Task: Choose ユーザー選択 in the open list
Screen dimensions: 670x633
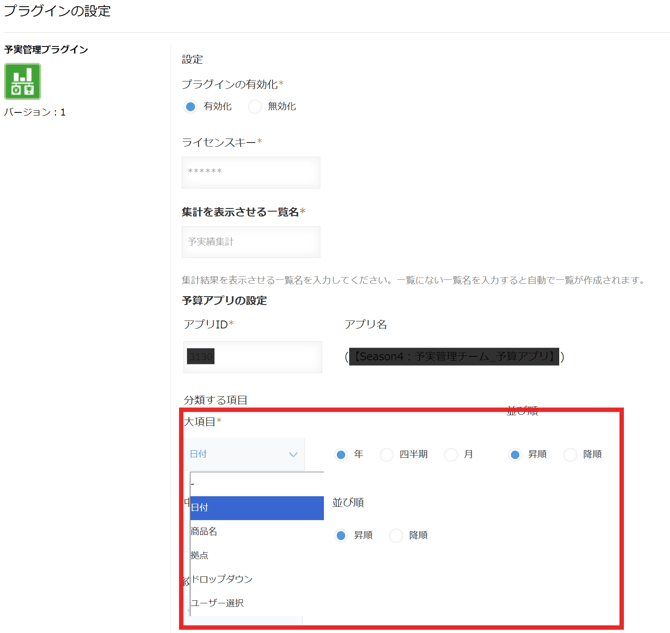Action: (256, 603)
